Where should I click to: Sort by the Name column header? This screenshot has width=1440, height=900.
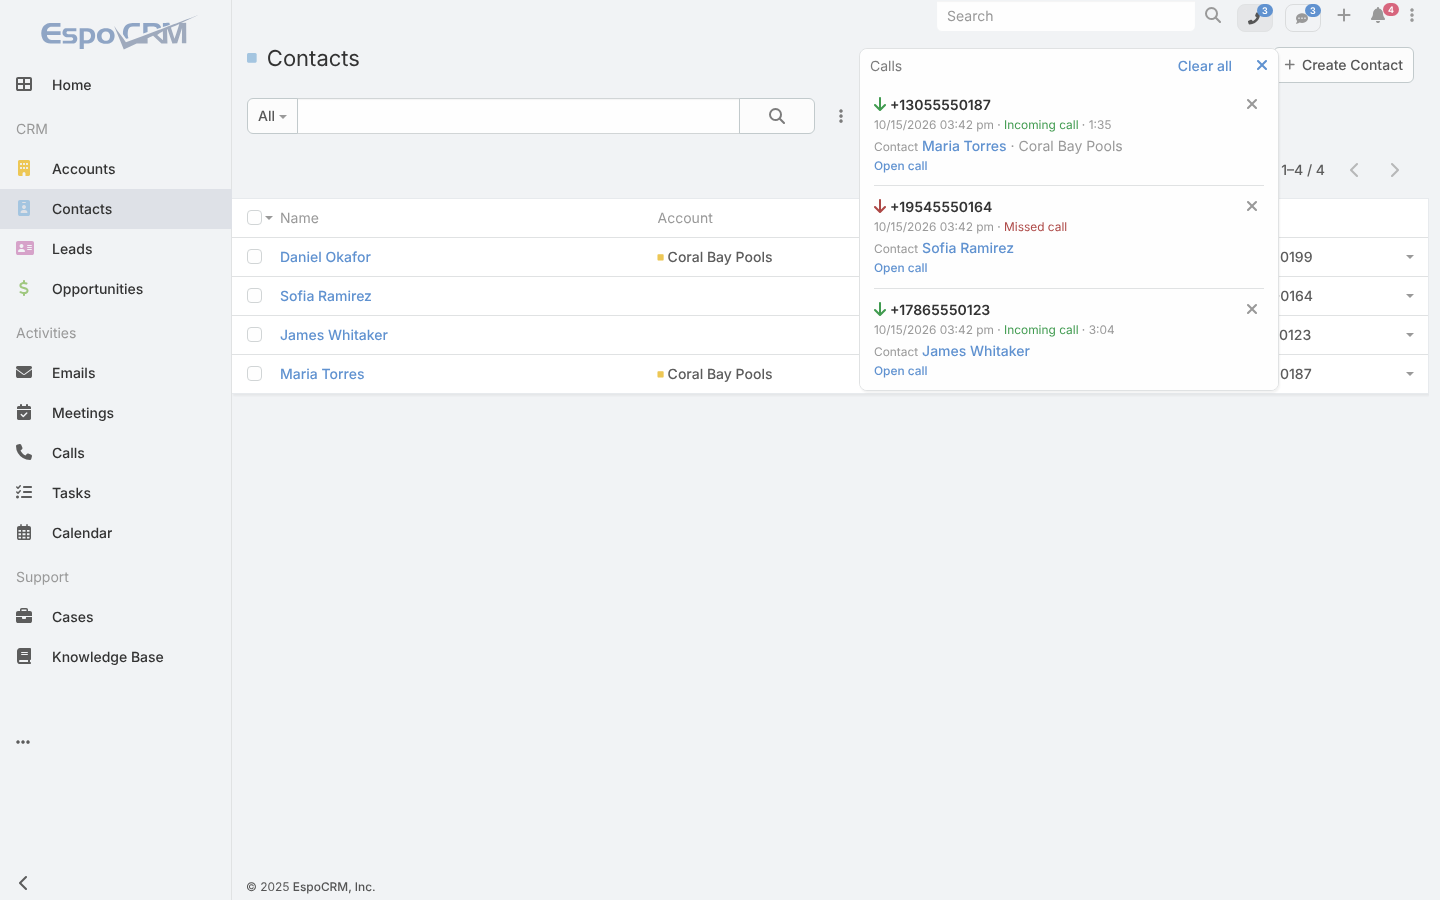click(x=299, y=218)
